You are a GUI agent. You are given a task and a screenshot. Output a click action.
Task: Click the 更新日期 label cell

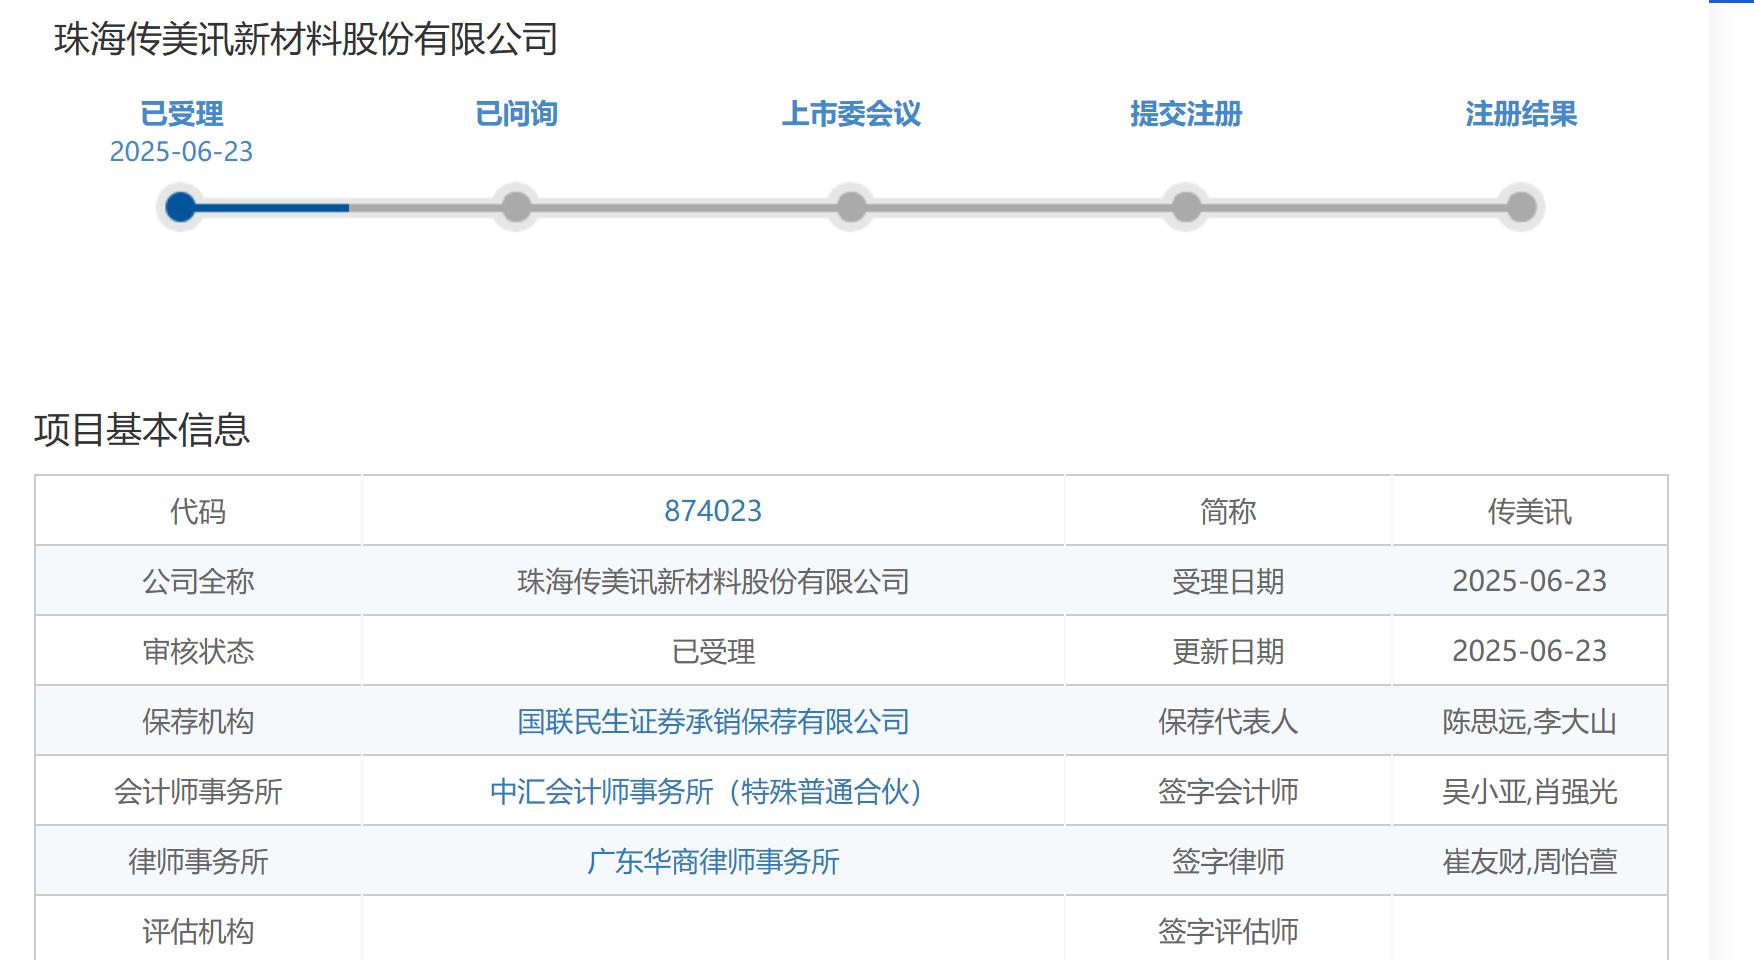pos(1228,651)
